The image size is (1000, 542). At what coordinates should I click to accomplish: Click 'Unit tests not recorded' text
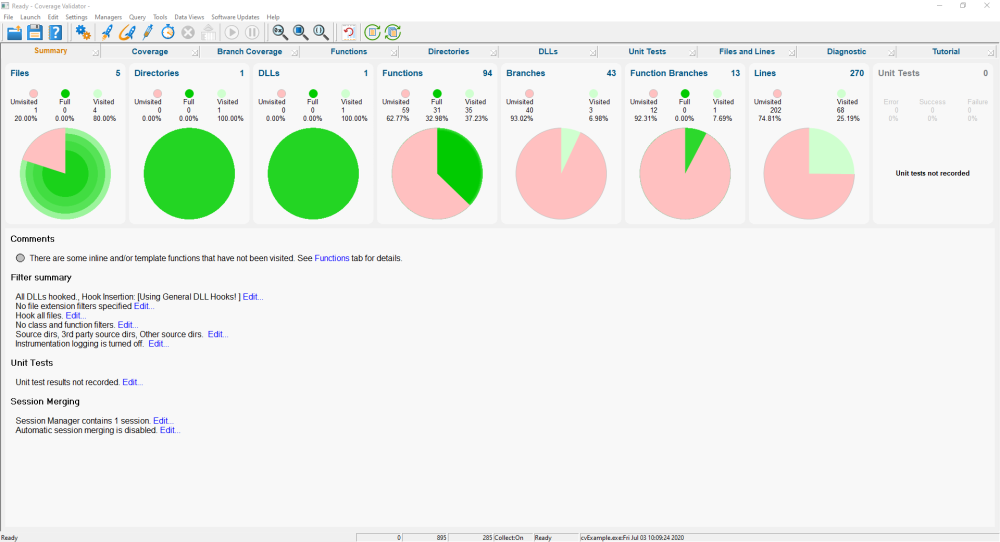point(932,173)
